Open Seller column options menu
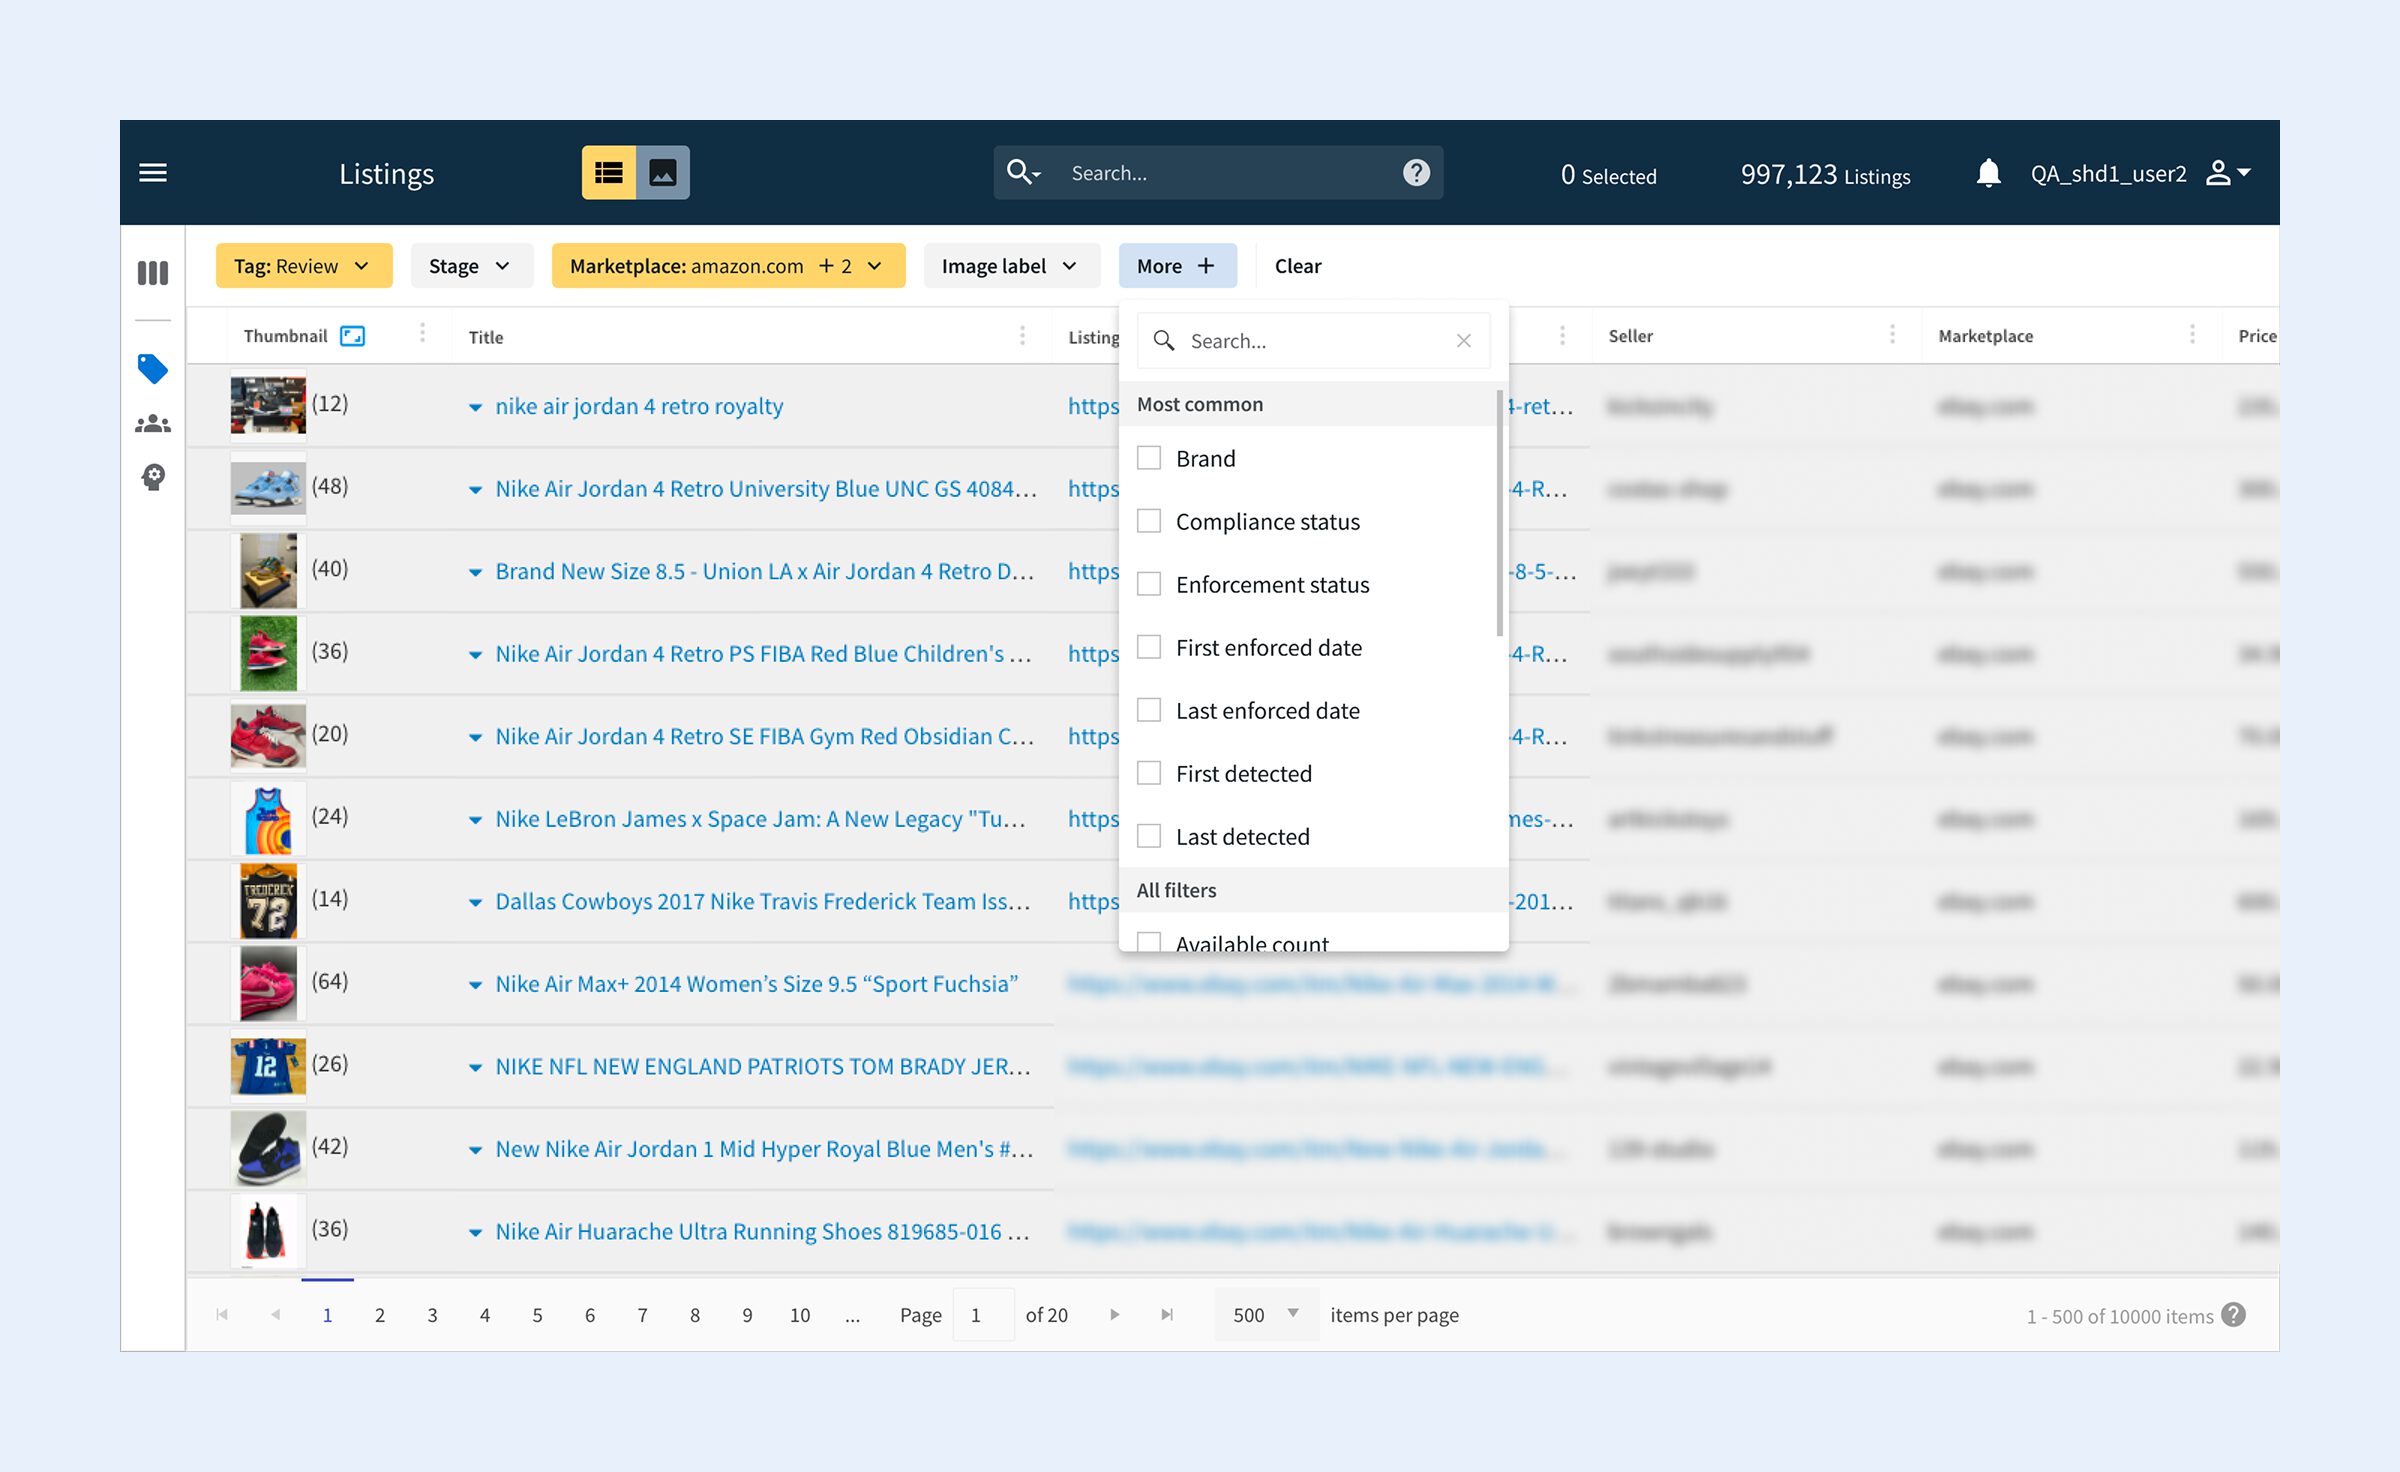Image resolution: width=2400 pixels, height=1472 pixels. pos(1892,334)
